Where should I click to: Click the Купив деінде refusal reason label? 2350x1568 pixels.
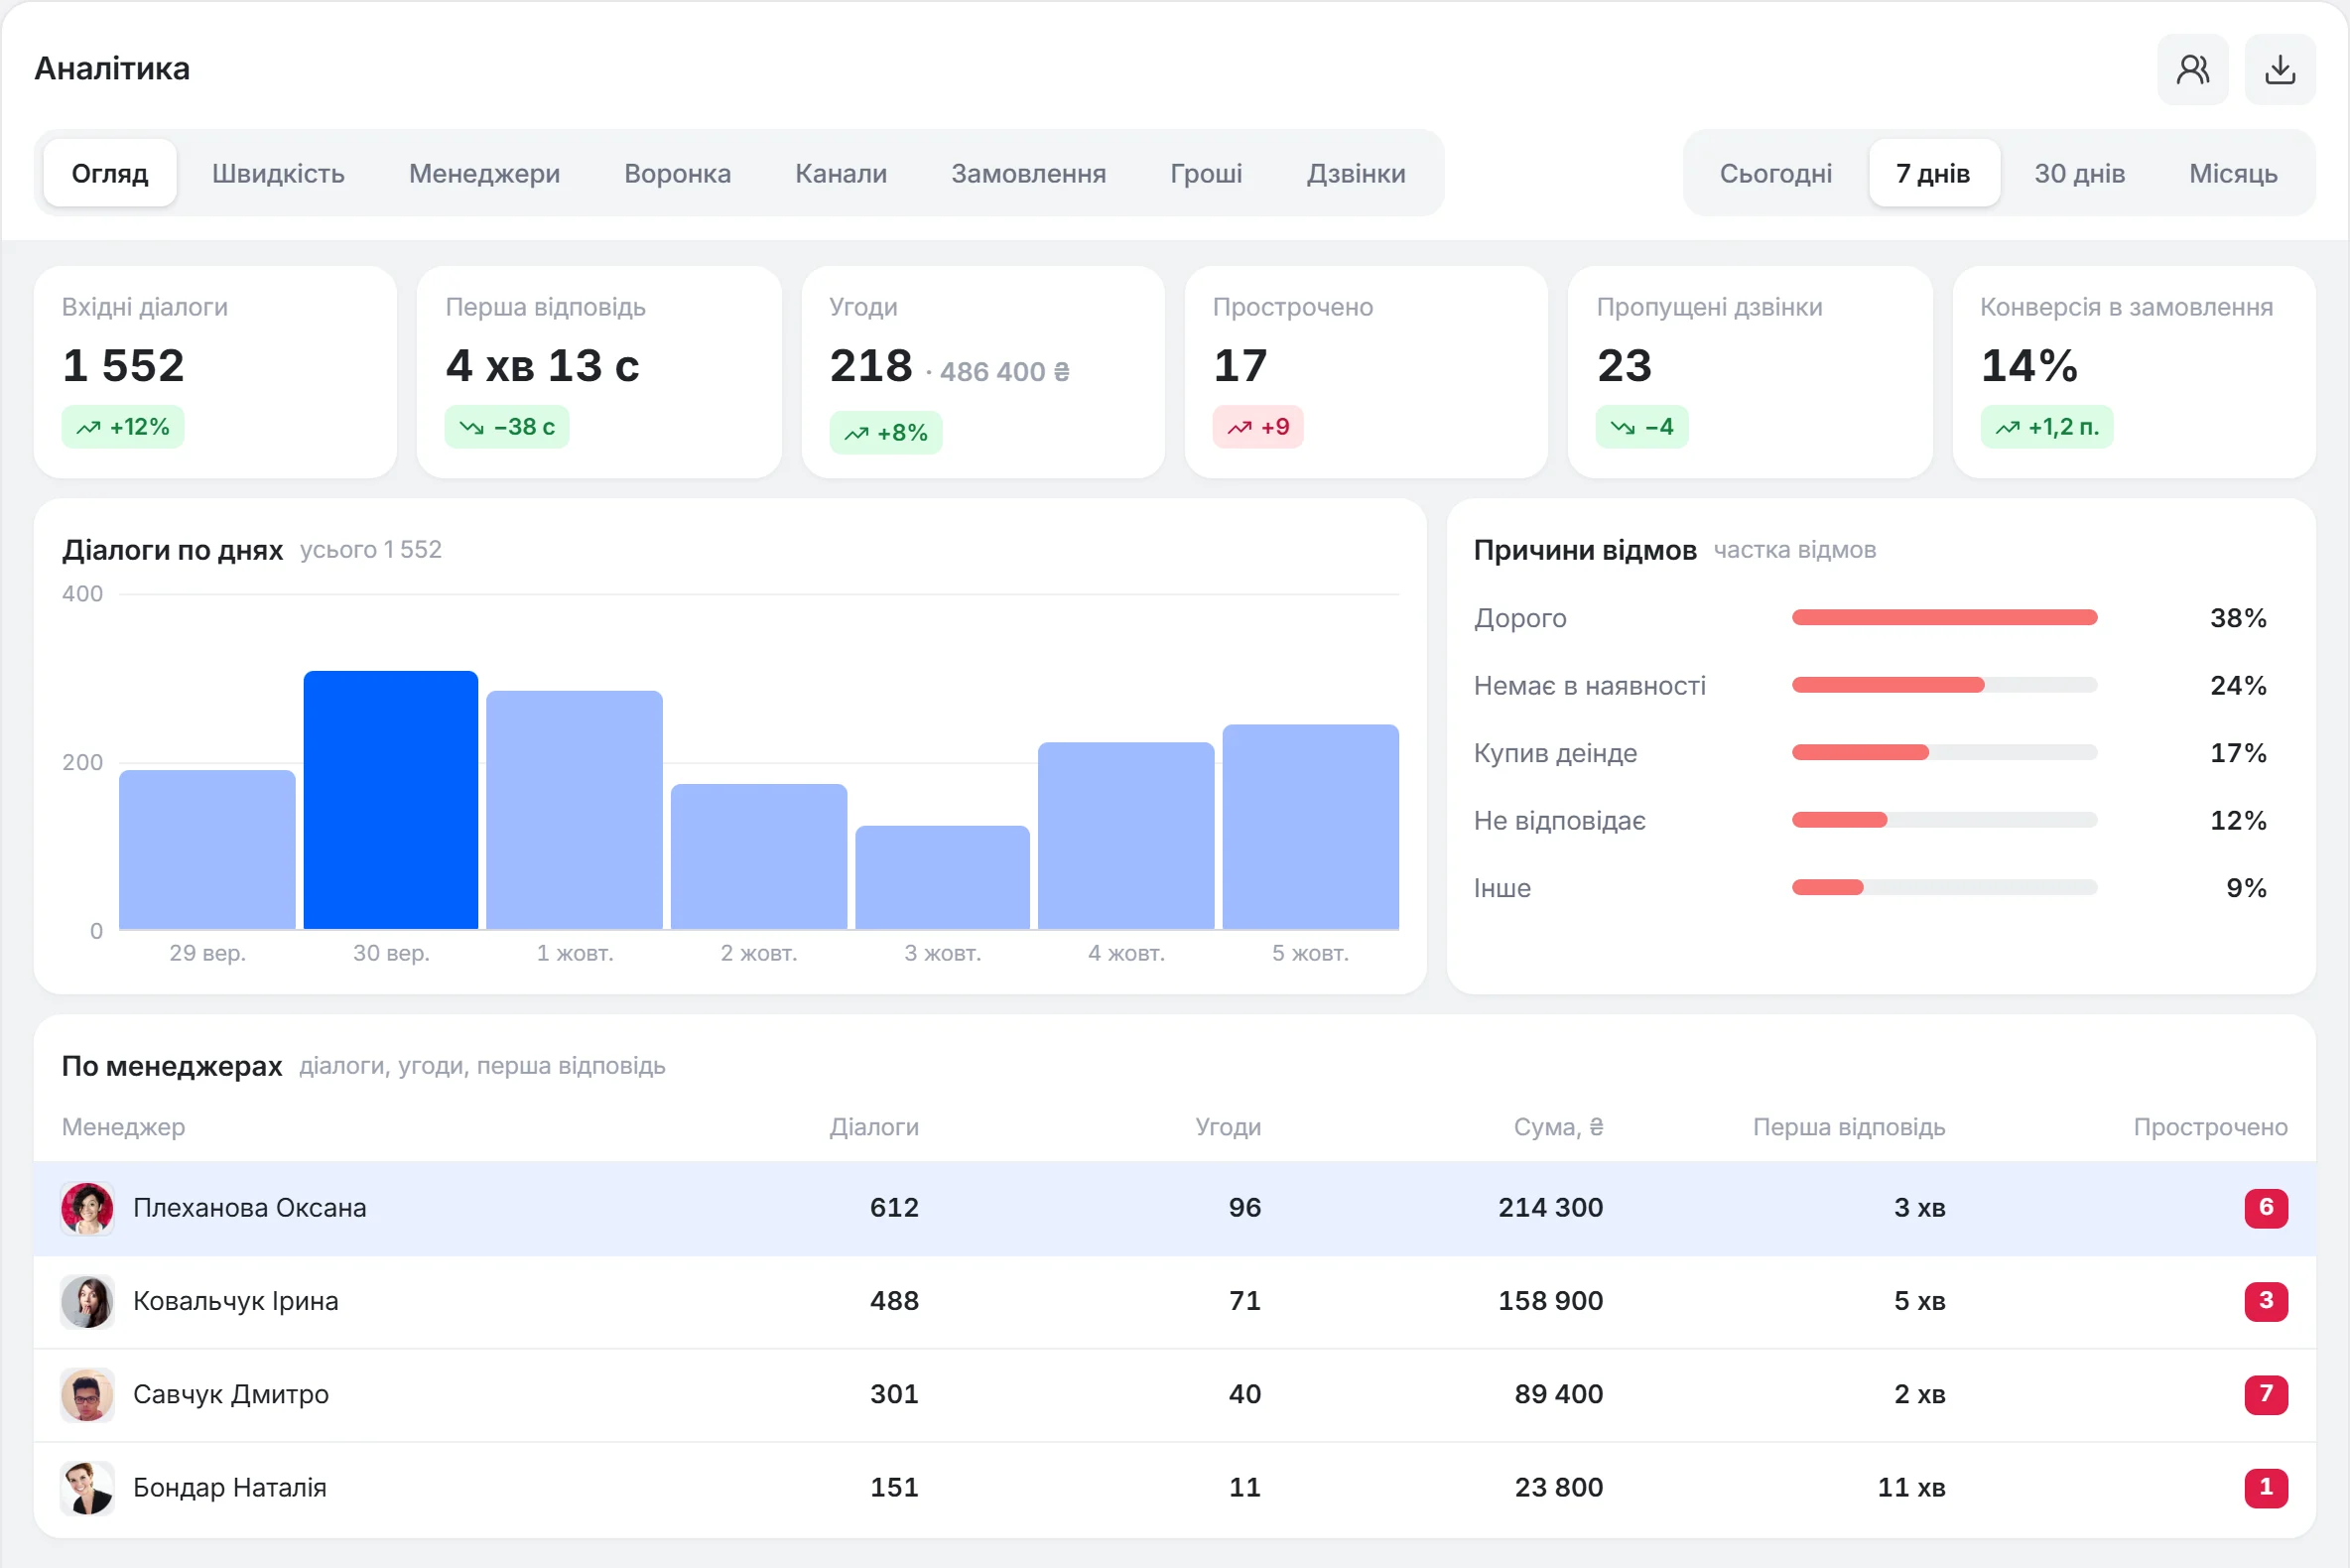tap(1555, 753)
